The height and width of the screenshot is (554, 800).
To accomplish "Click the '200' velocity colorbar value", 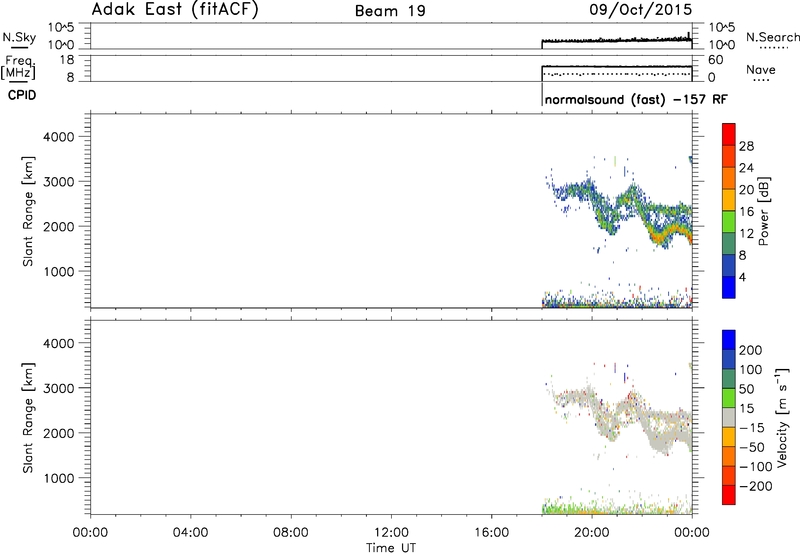I will (x=751, y=350).
